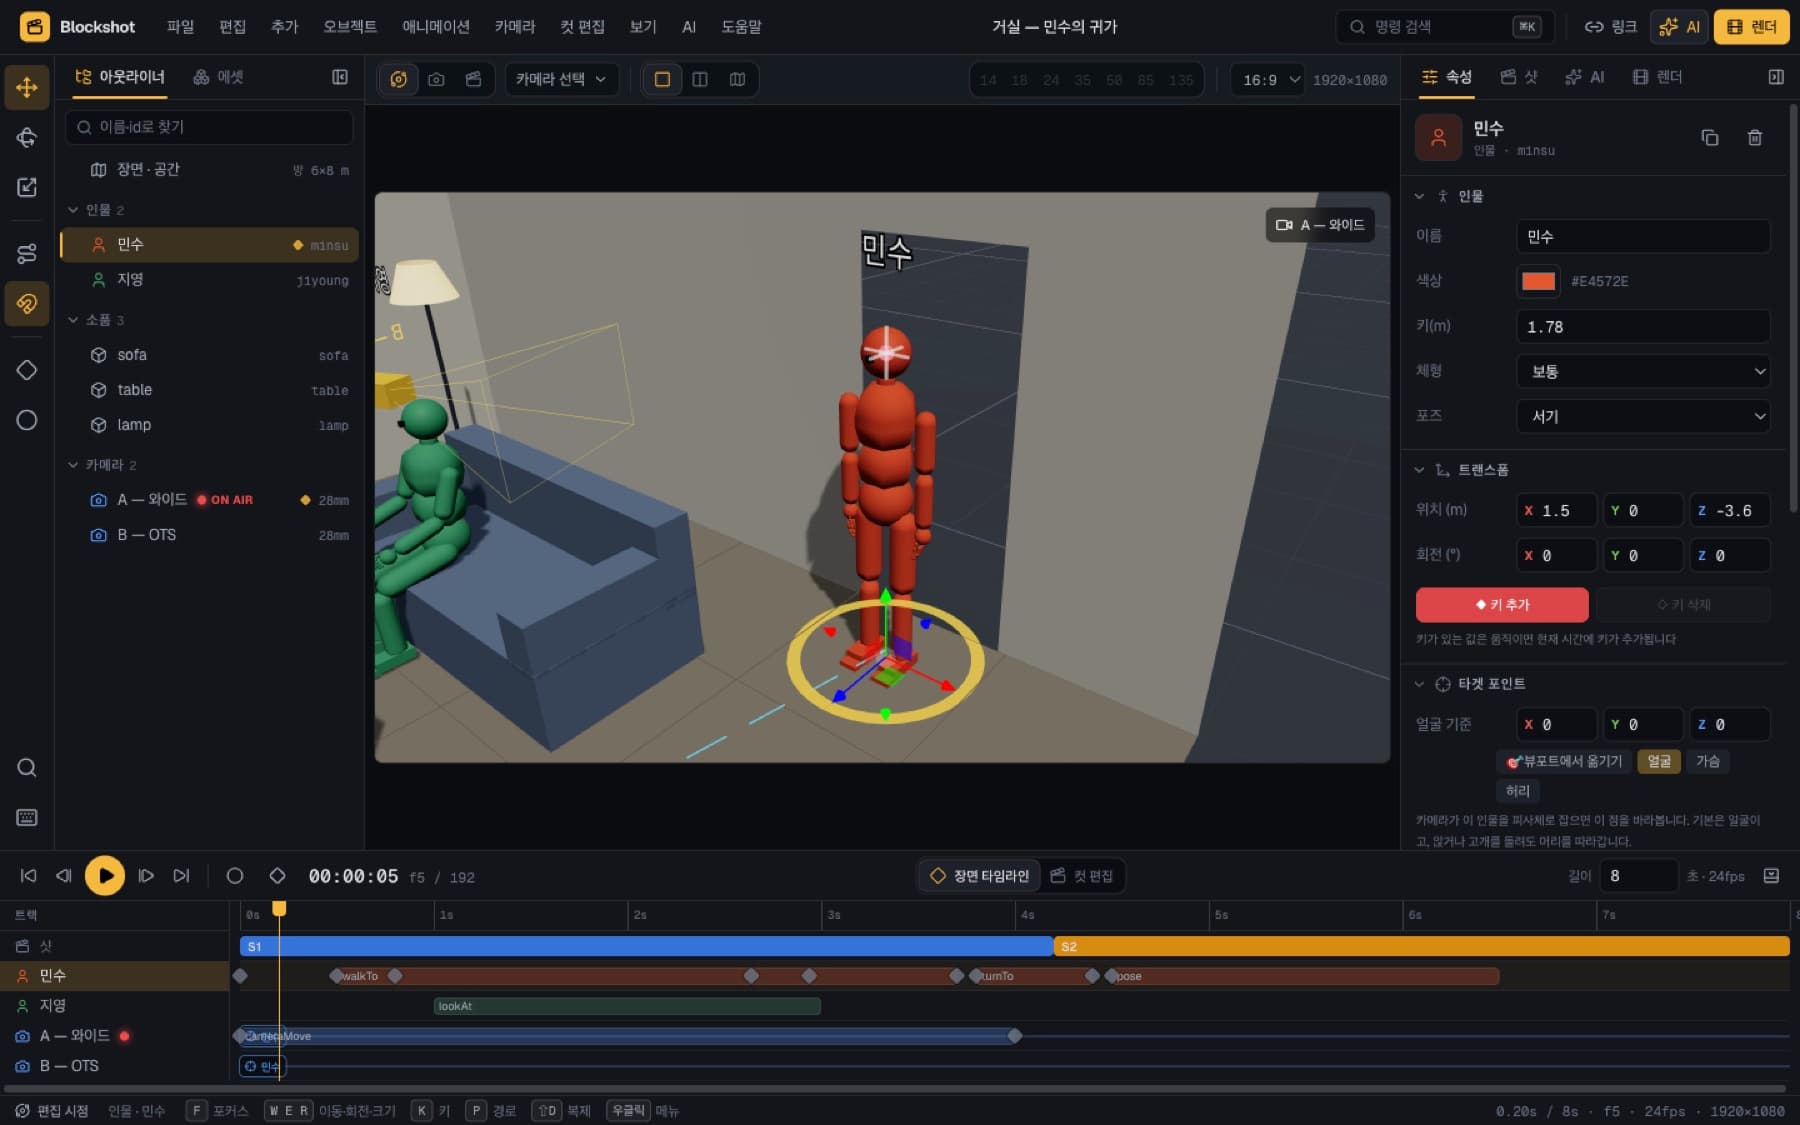Screen dimensions: 1800x1125
Task: Toggle the 허리 target point option
Action: (x=1518, y=791)
